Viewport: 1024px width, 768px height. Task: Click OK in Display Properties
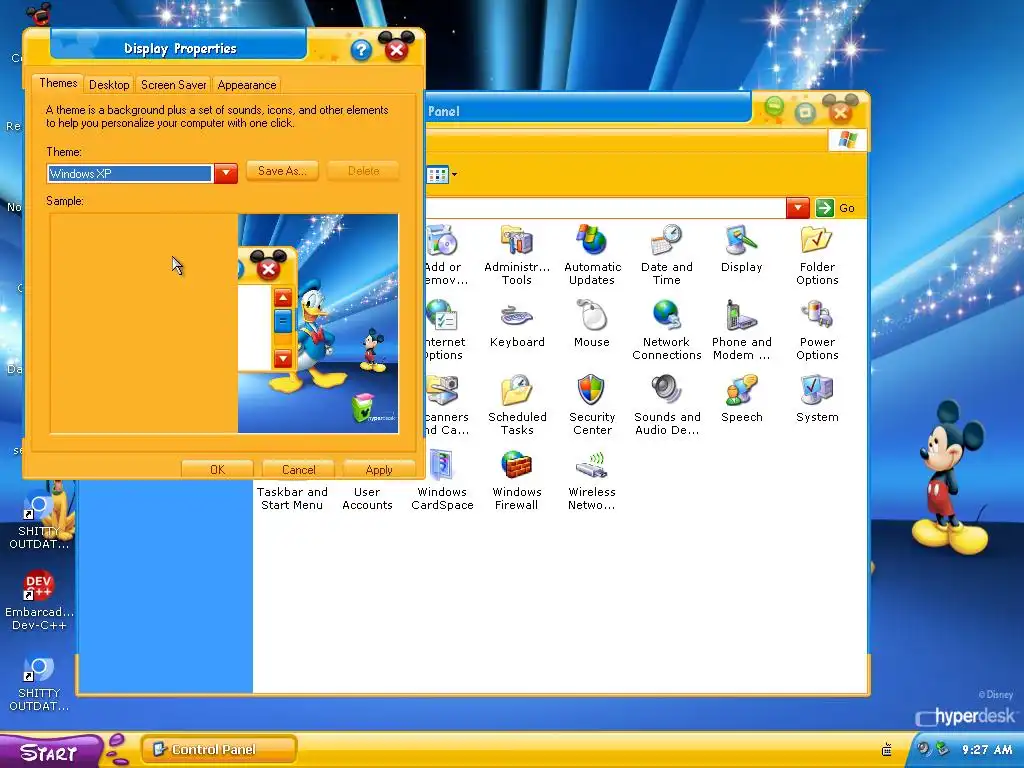pyautogui.click(x=217, y=469)
